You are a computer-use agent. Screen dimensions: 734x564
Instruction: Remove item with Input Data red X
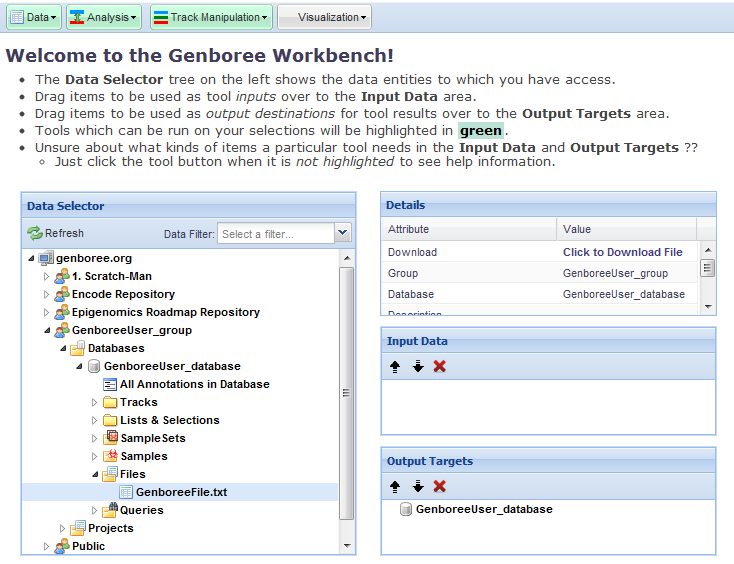click(440, 366)
